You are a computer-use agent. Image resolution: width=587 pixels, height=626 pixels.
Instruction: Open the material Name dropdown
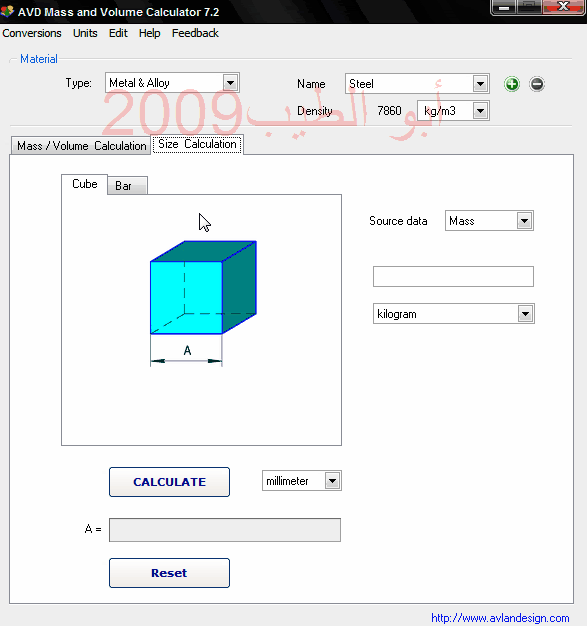pyautogui.click(x=480, y=84)
